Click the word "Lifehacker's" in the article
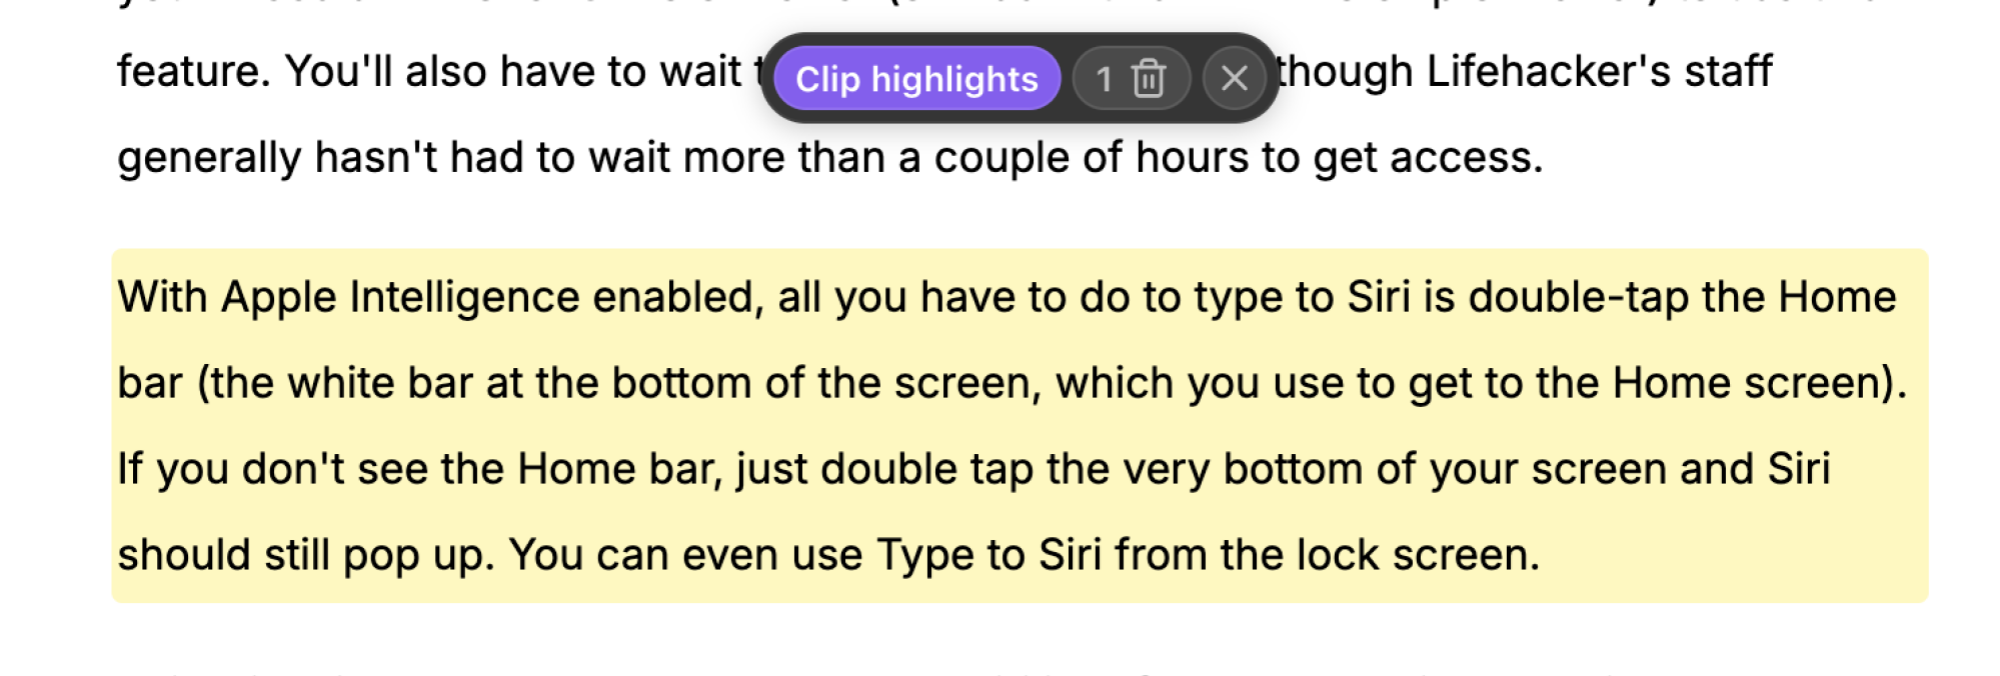 [x=1548, y=72]
